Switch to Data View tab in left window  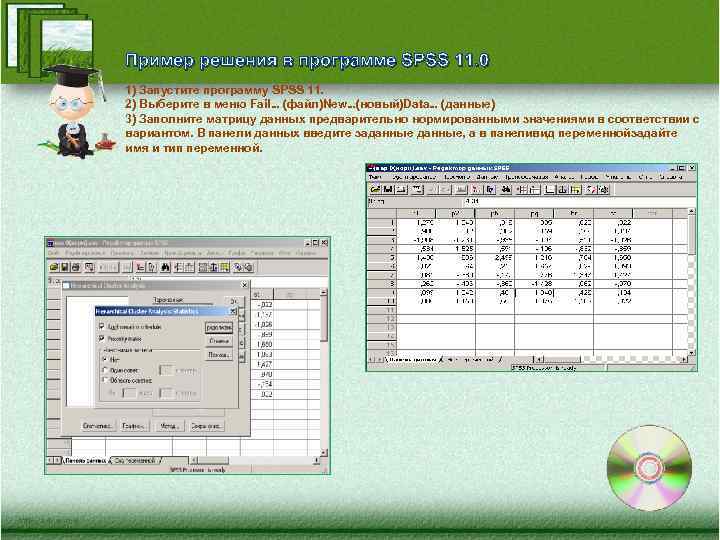[86, 460]
